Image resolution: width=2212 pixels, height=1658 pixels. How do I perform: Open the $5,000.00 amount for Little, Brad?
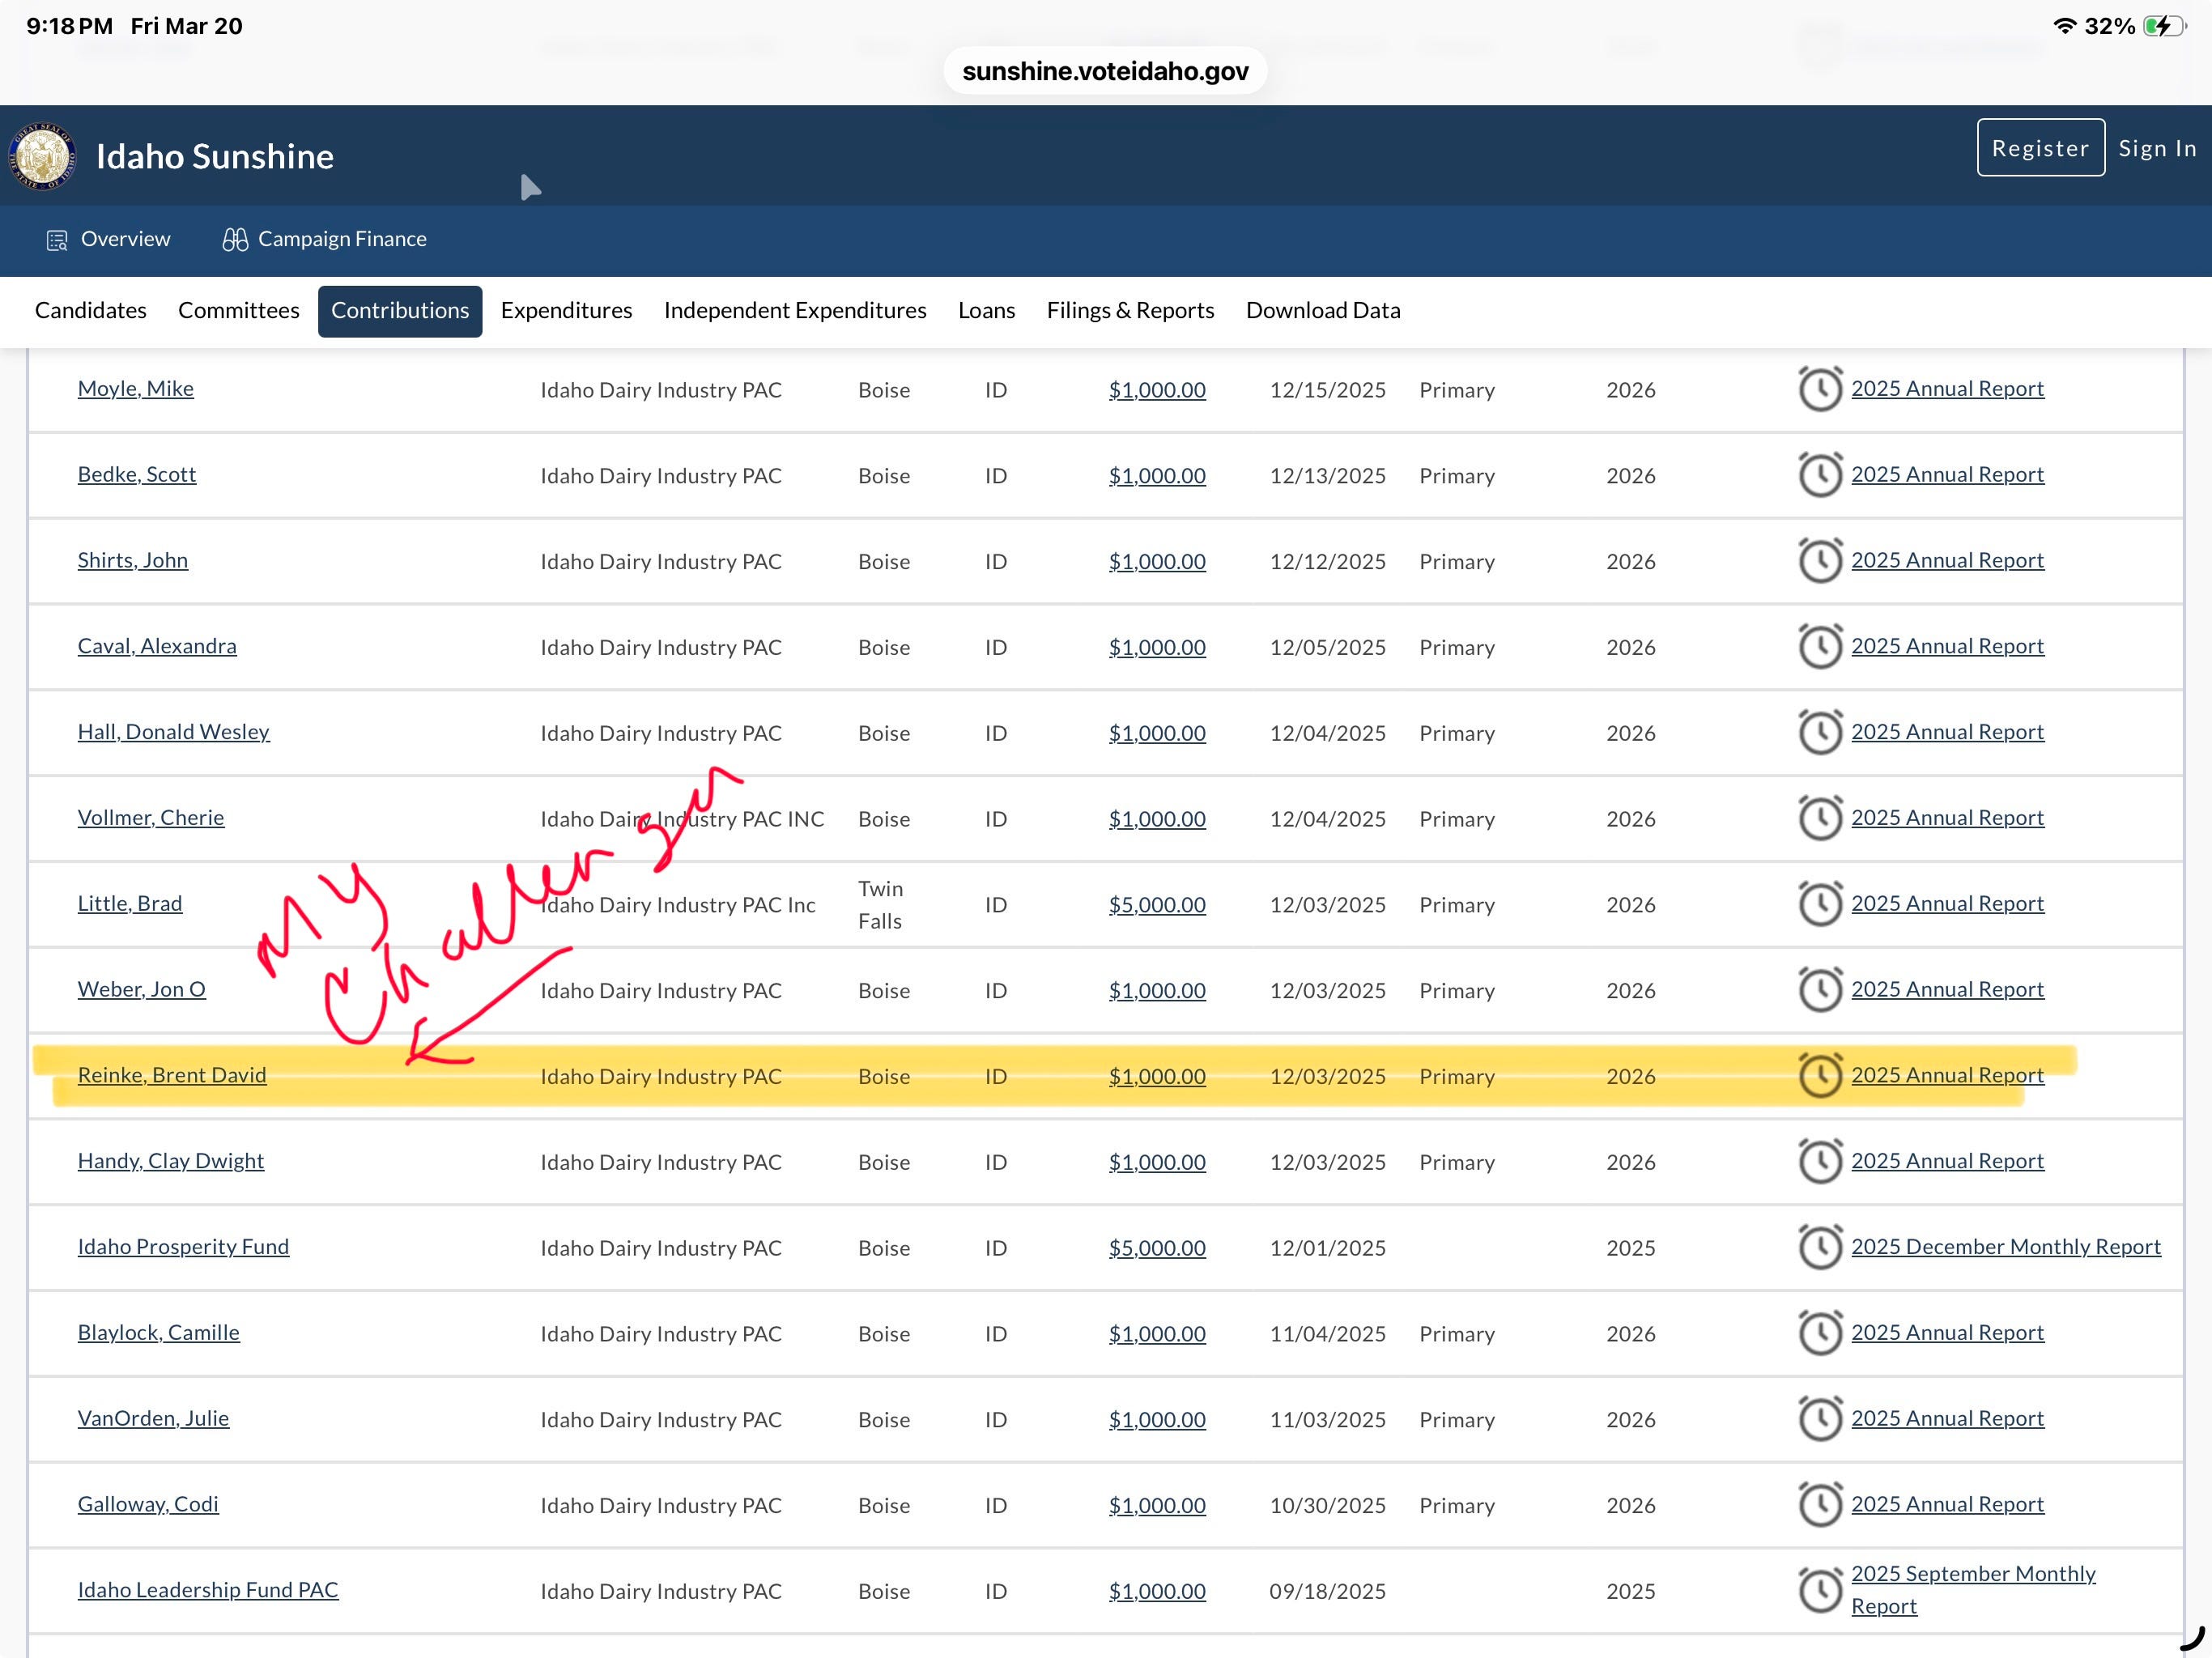[1157, 905]
